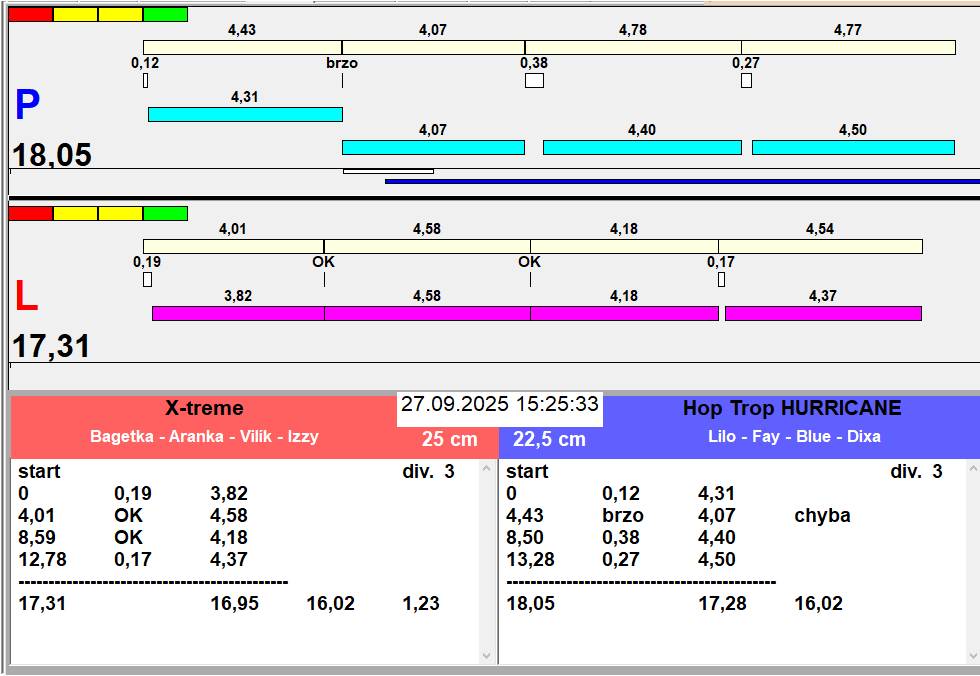980x676 pixels.
Task: Click the magenta 4,37 run bar
Action: click(x=823, y=313)
